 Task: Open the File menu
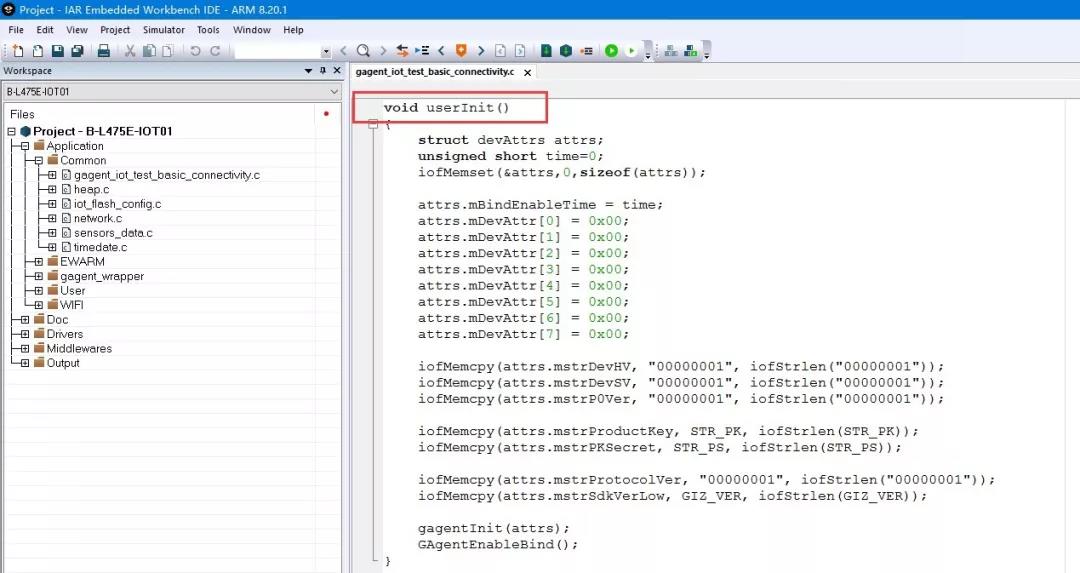point(16,30)
